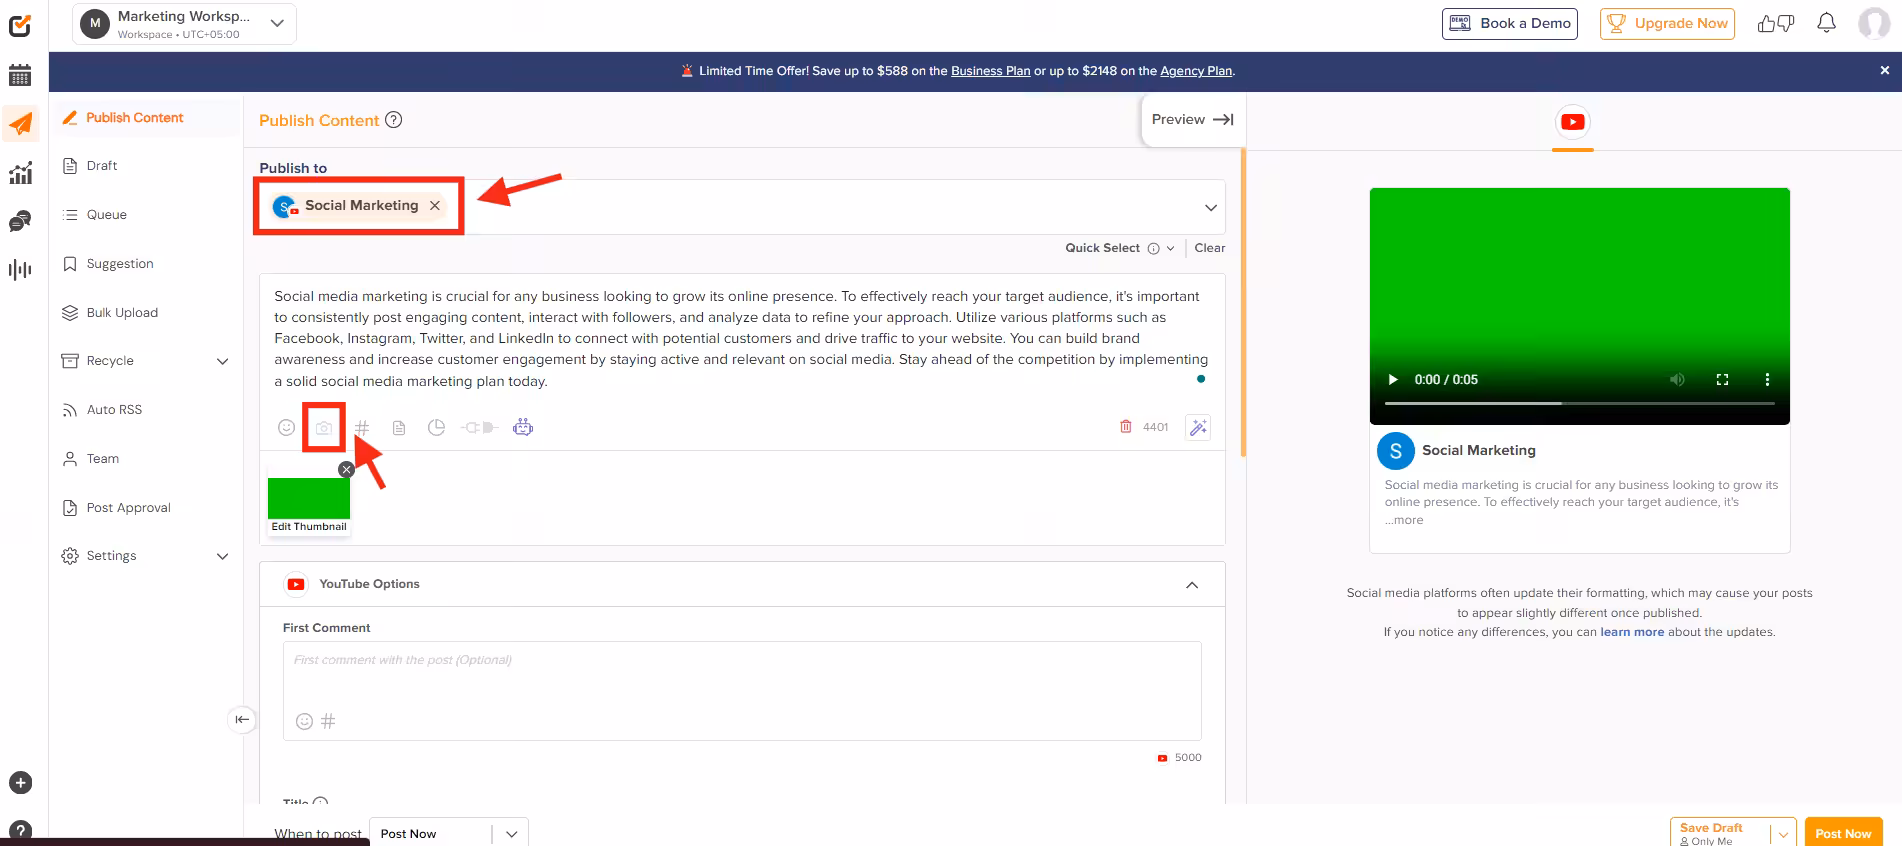The height and width of the screenshot is (846, 1902).
Task: Expand the Settings menu section
Action: [222, 556]
